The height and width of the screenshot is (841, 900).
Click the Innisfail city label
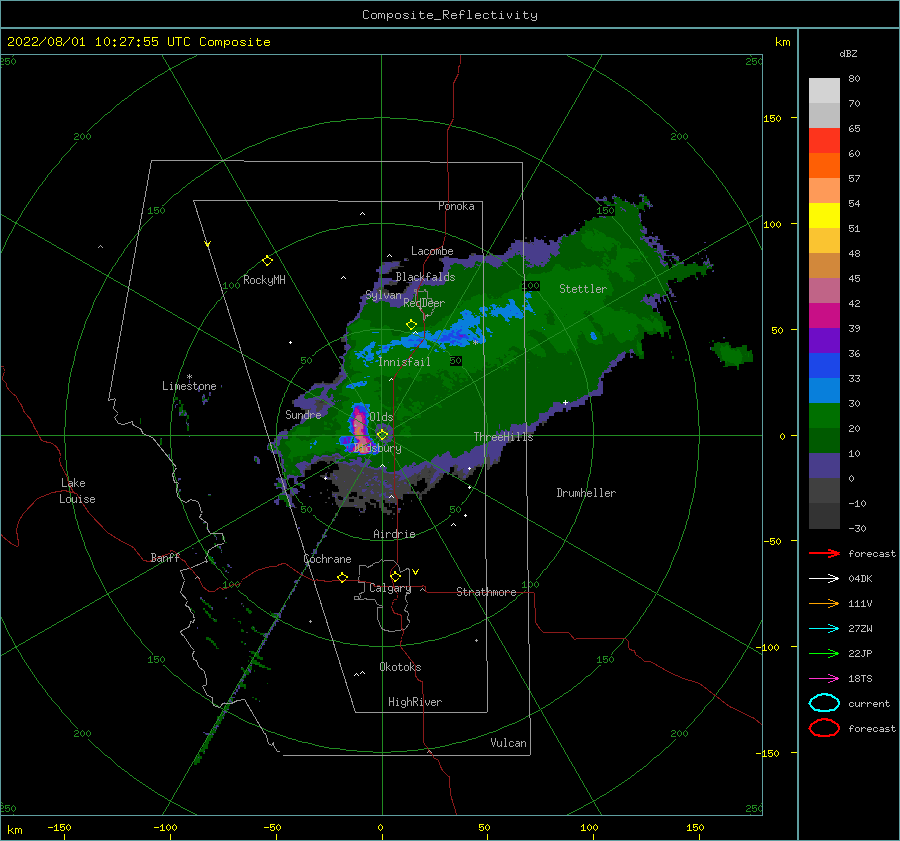tap(404, 362)
